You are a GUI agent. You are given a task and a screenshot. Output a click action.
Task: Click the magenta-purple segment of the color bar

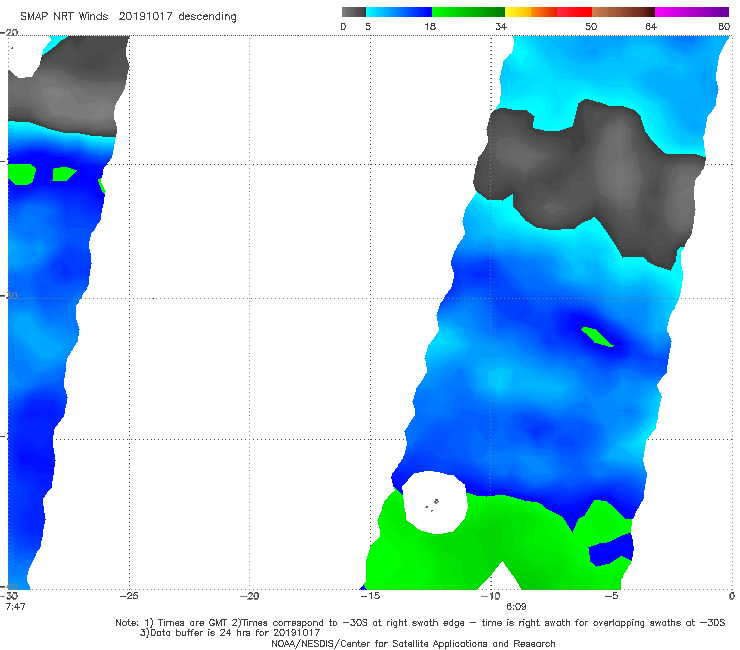692,12
